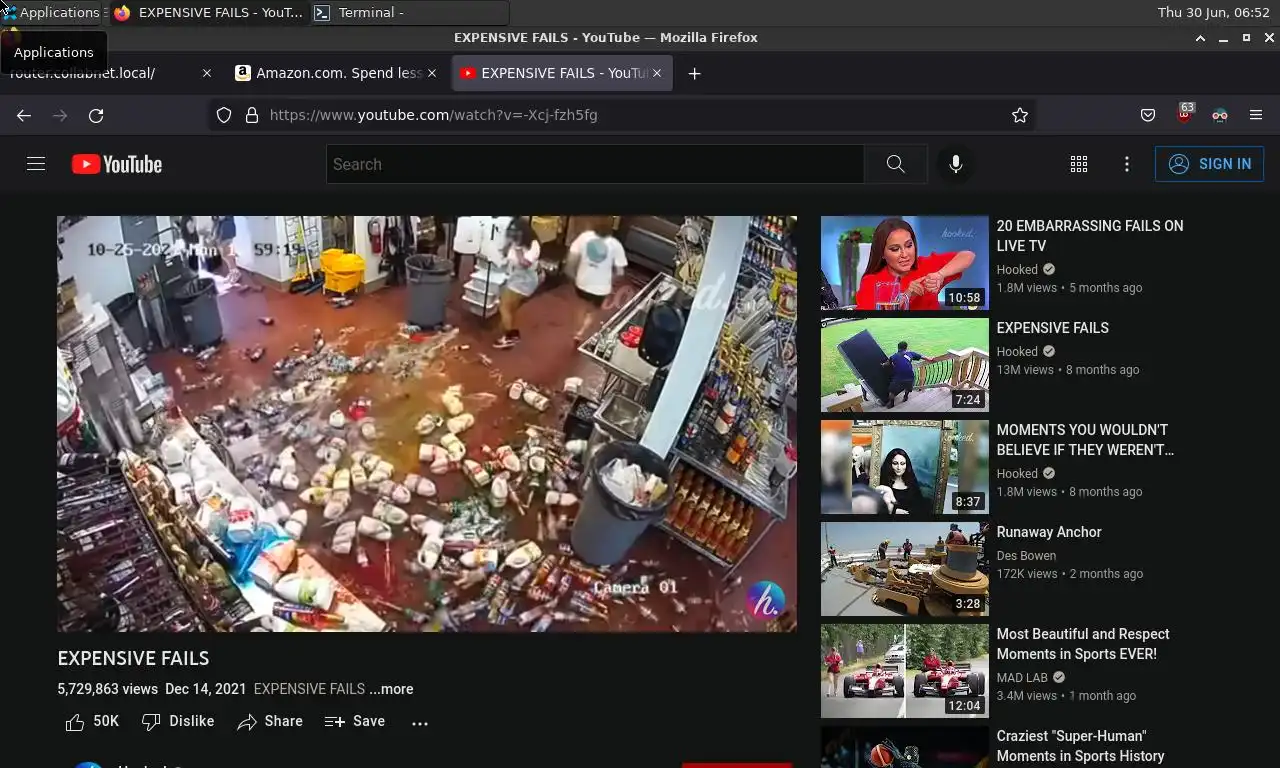View site security padlock info
Viewport: 1280px width, 768px height.
click(x=252, y=115)
